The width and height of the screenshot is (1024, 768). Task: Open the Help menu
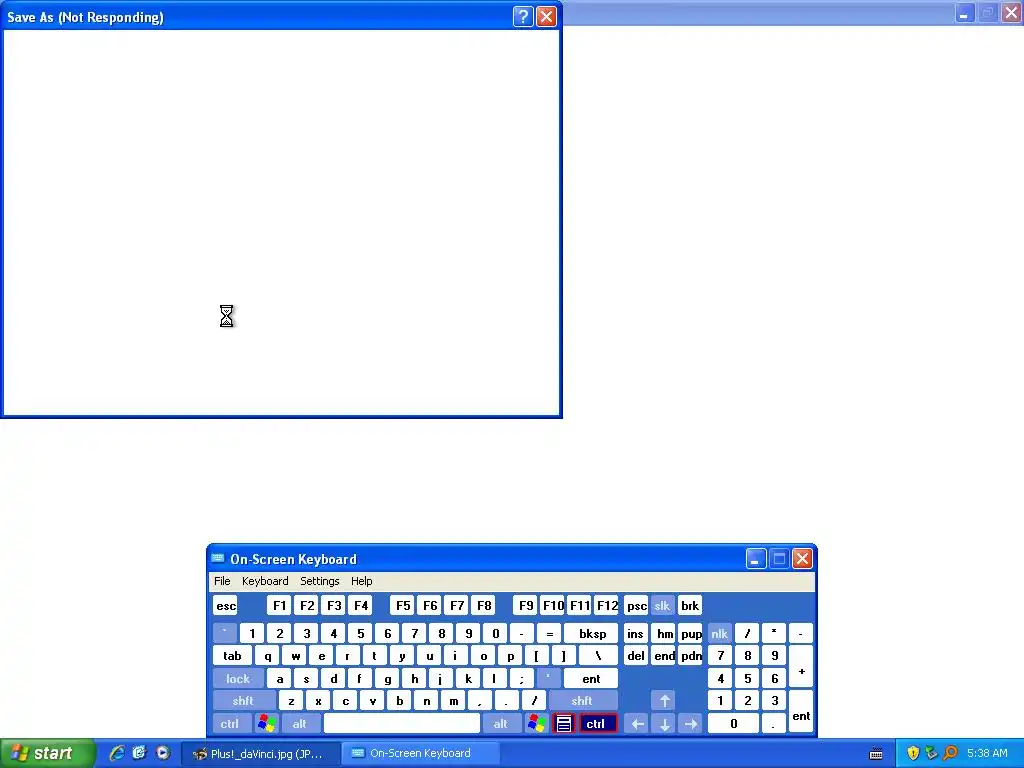point(362,581)
